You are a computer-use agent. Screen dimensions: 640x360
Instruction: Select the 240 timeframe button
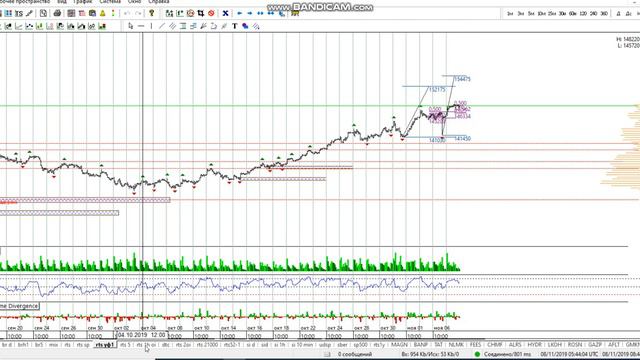coord(594,14)
